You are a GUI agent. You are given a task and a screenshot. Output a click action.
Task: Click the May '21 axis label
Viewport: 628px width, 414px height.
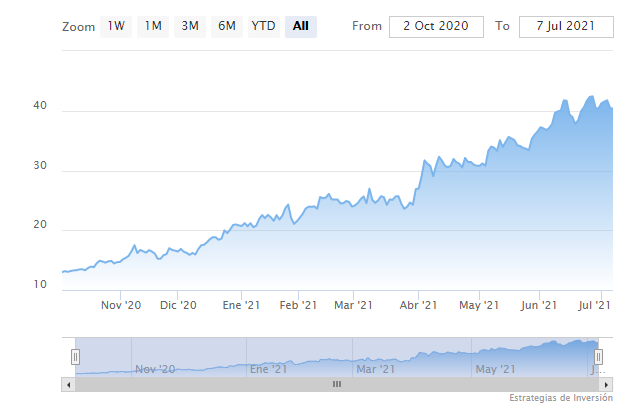(479, 305)
